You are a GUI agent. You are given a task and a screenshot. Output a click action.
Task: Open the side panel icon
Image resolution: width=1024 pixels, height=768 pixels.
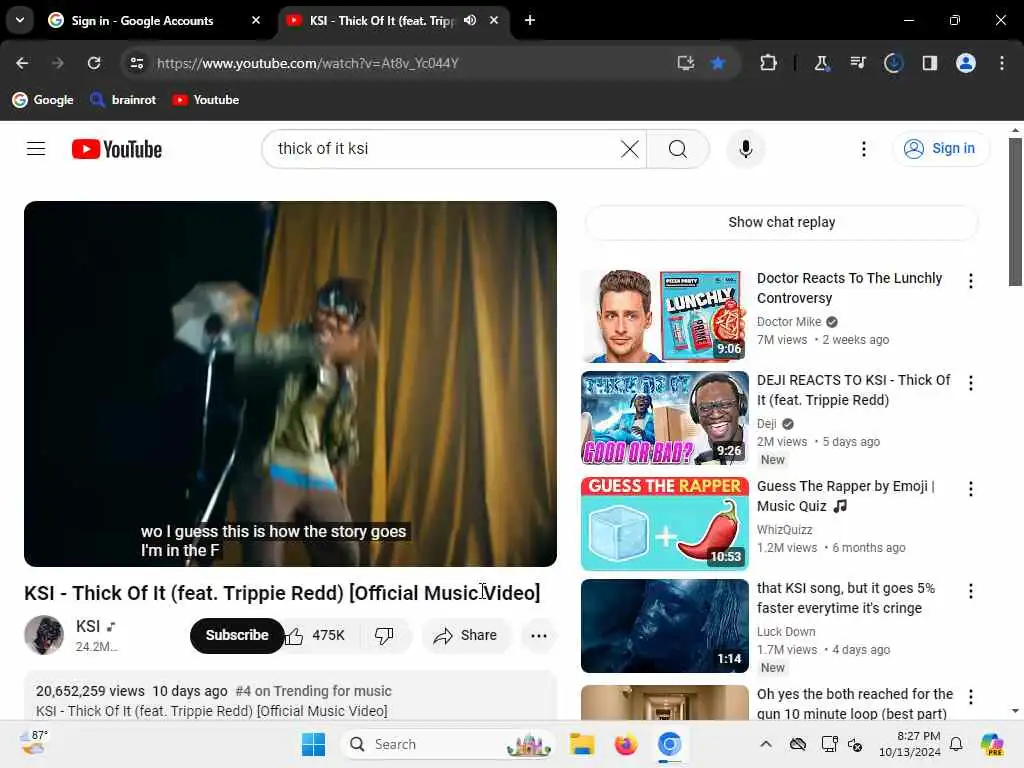(929, 63)
